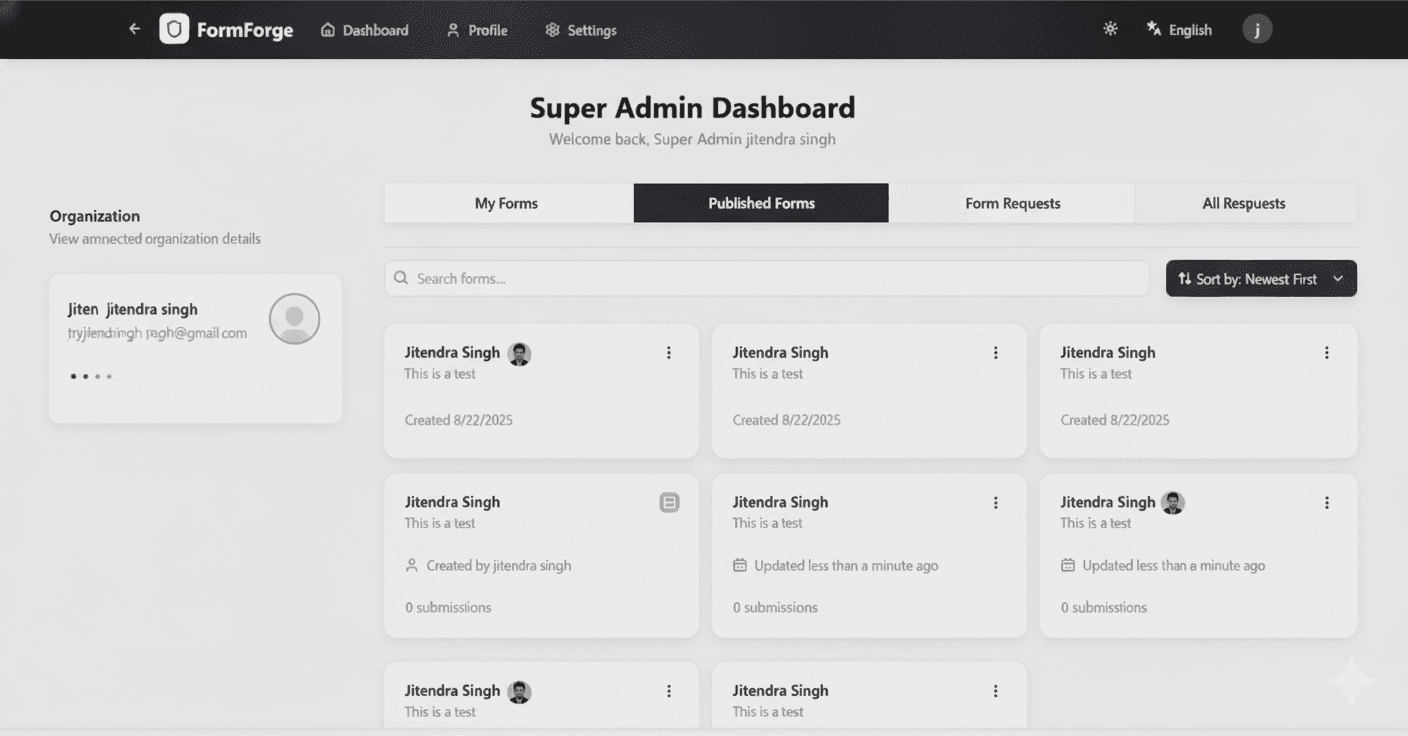This screenshot has height=736, width=1408.
Task: Click the back arrow in the navbar
Action: [x=135, y=29]
